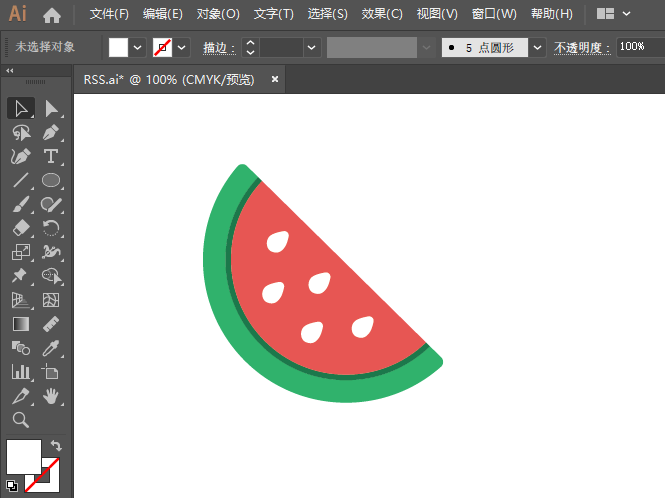This screenshot has width=665, height=498.
Task: Reset to default fill and stroke
Action: click(12, 485)
